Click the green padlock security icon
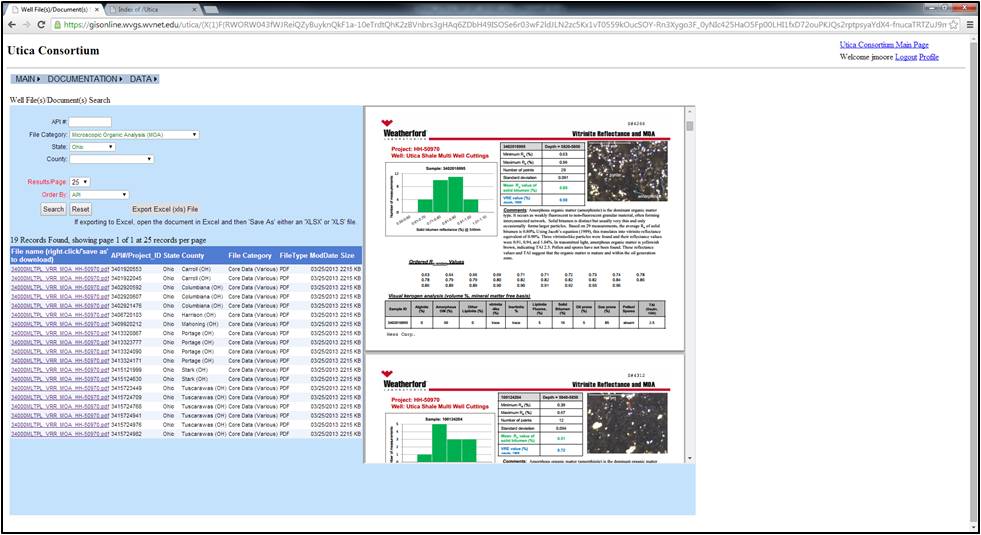Image resolution: width=981 pixels, height=535 pixels. click(57, 24)
